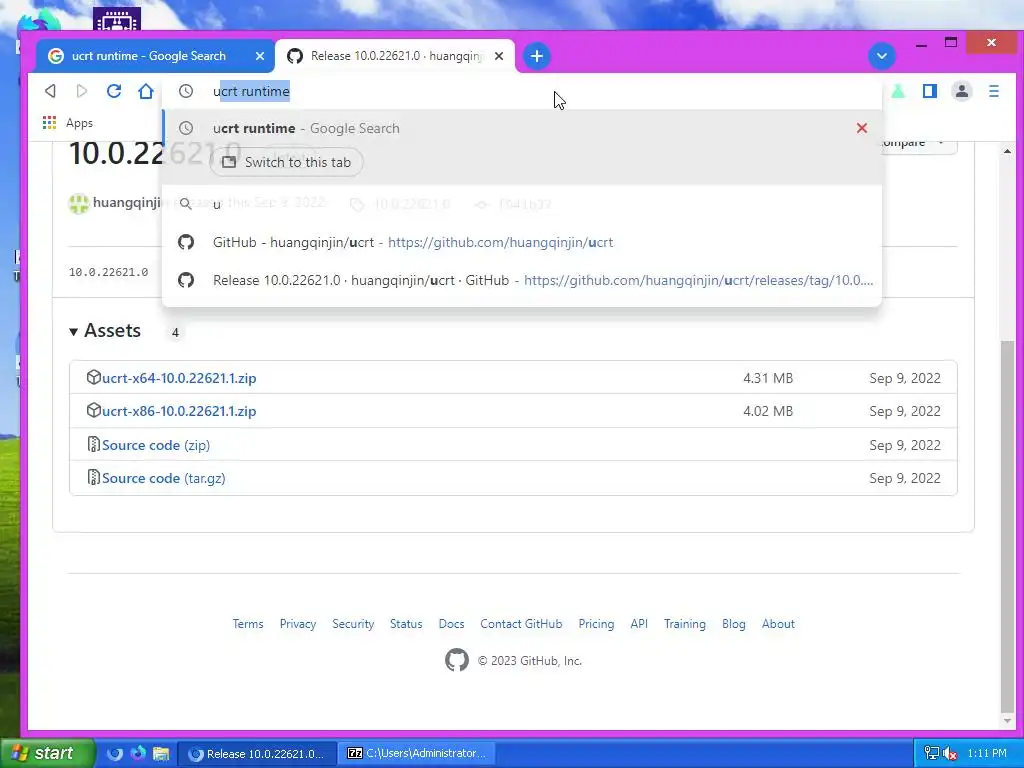This screenshot has width=1024, height=768.
Task: Collapse the Assets section triangle
Action: (73, 332)
